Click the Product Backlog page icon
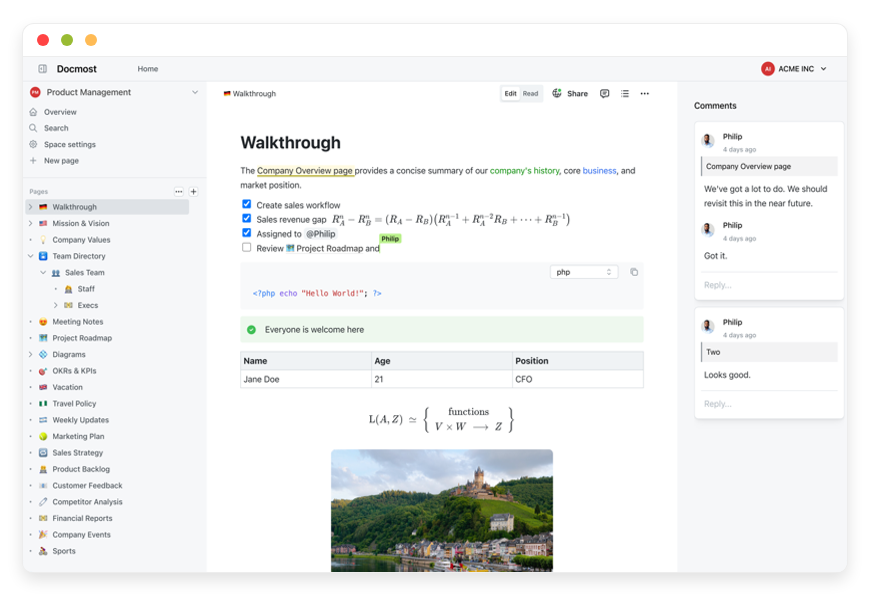Viewport: 870px width, 595px height. coord(43,469)
